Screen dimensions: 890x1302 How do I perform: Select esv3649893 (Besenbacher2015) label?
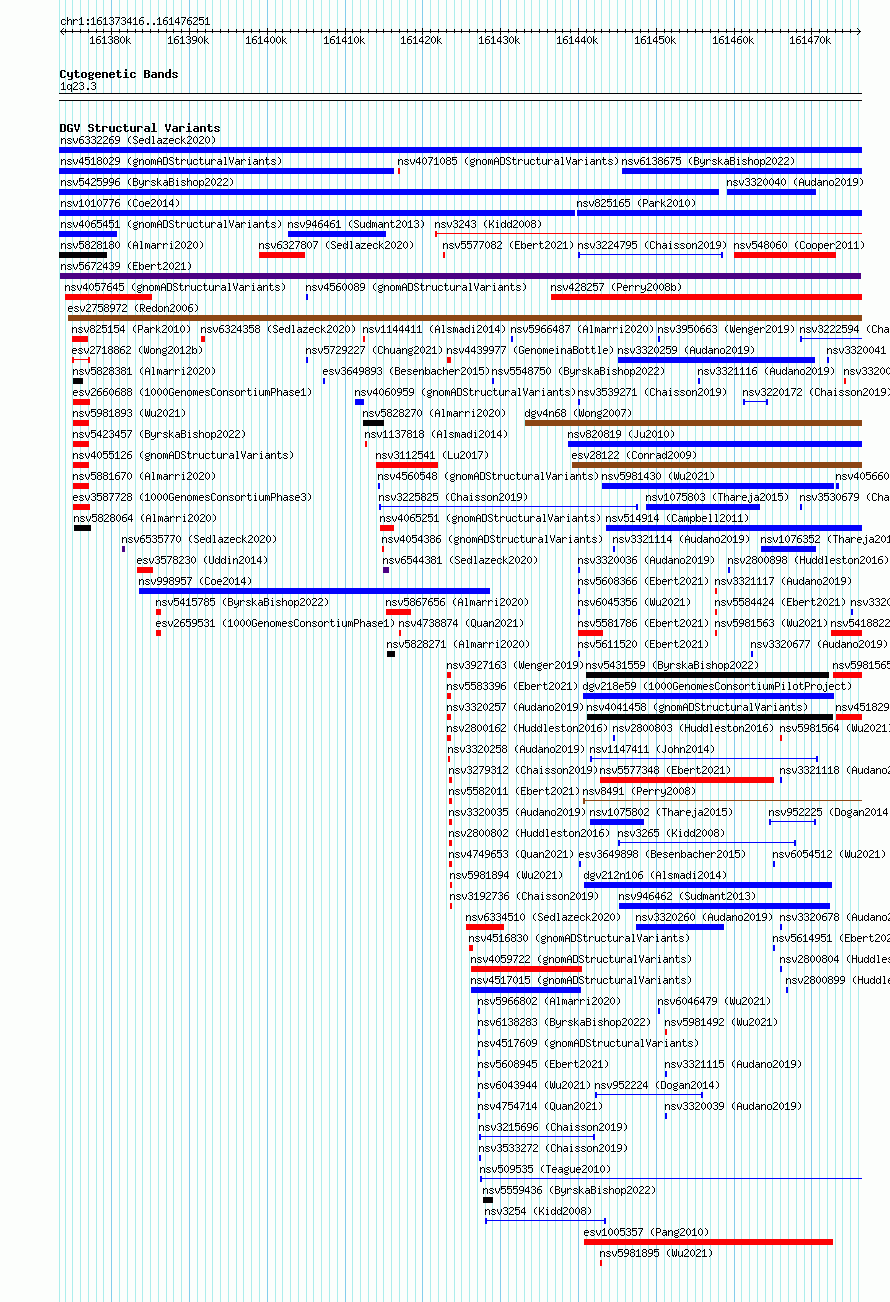tap(405, 371)
